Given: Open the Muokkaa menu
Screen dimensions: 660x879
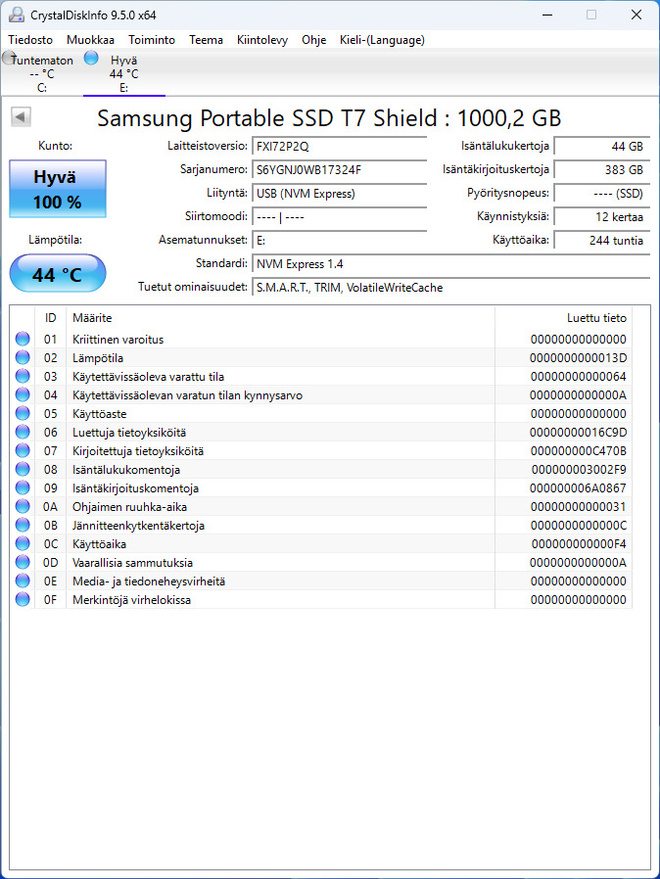Looking at the screenshot, I should (90, 40).
